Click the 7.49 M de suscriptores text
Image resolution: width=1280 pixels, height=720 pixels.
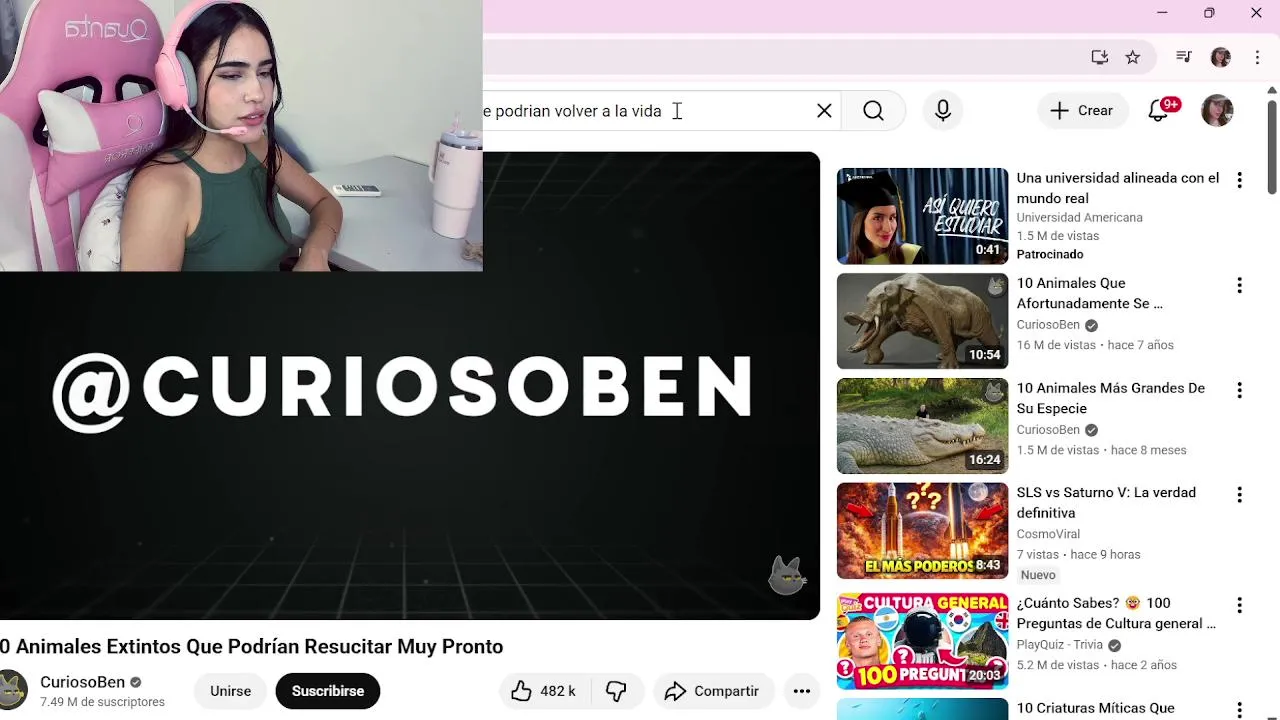click(102, 702)
